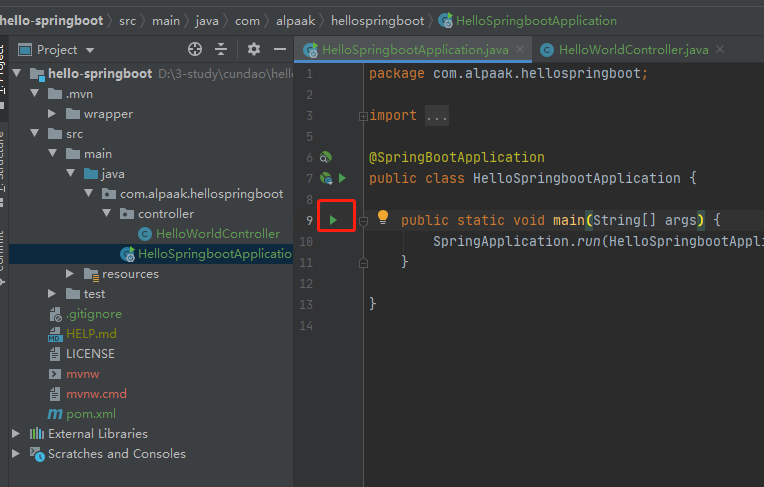Click line number 13 in the gutter
The width and height of the screenshot is (764, 487).
pyautogui.click(x=306, y=305)
